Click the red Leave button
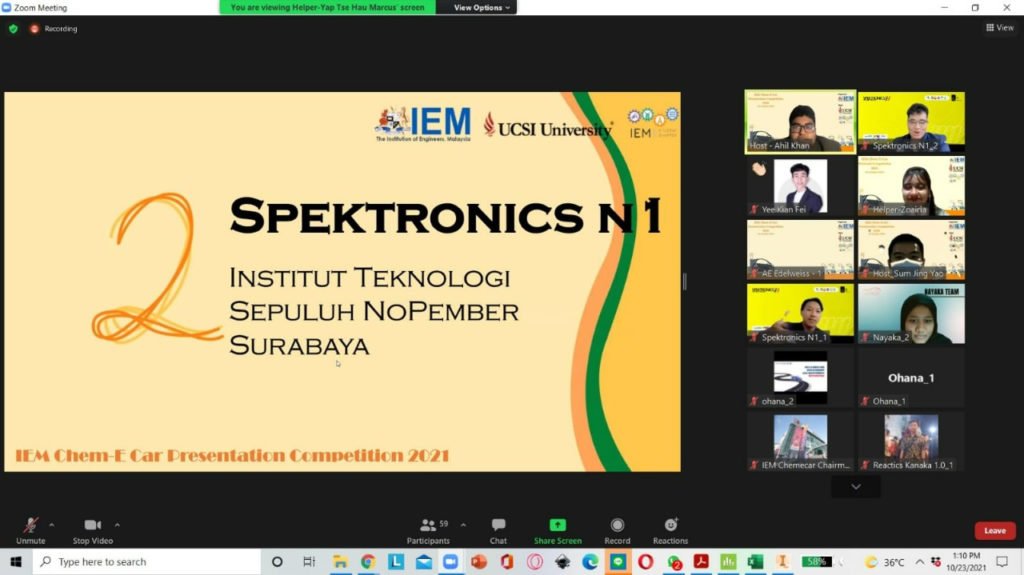Viewport: 1024px width, 575px height. (995, 531)
